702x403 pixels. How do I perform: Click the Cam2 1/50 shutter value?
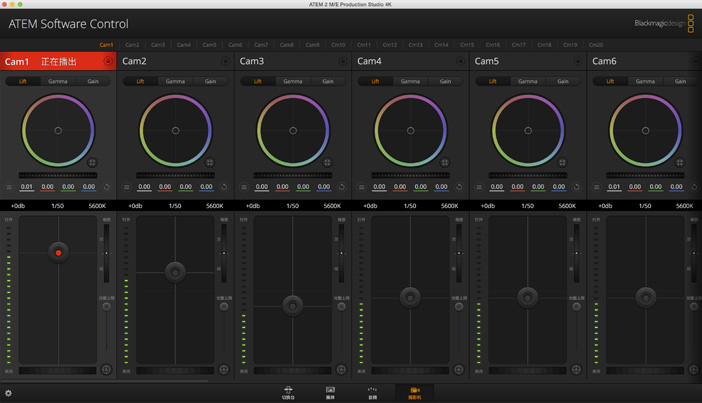(x=175, y=206)
